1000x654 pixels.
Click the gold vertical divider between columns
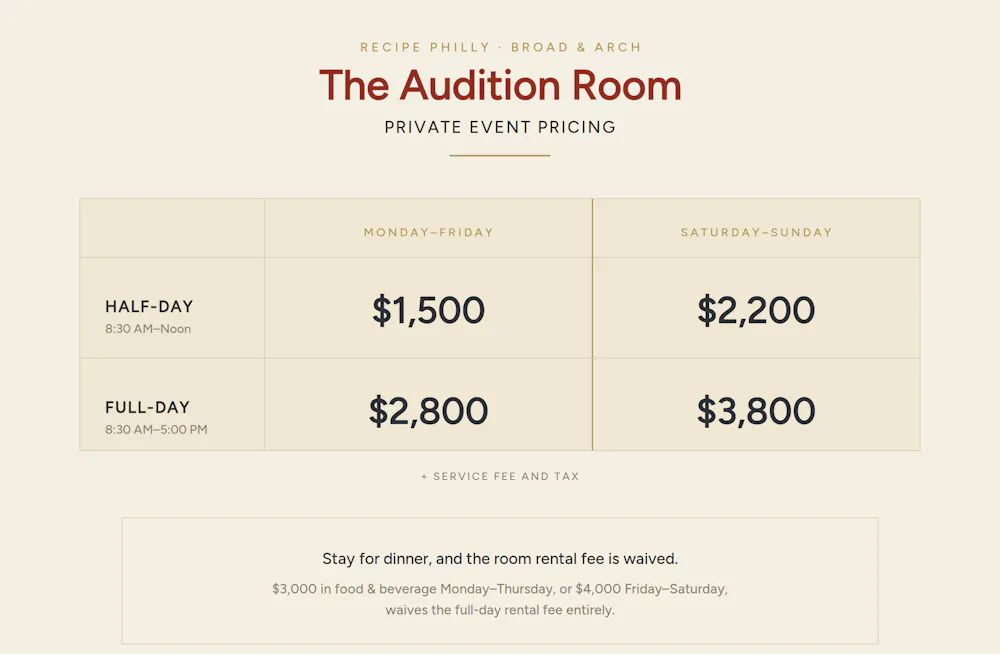592,324
